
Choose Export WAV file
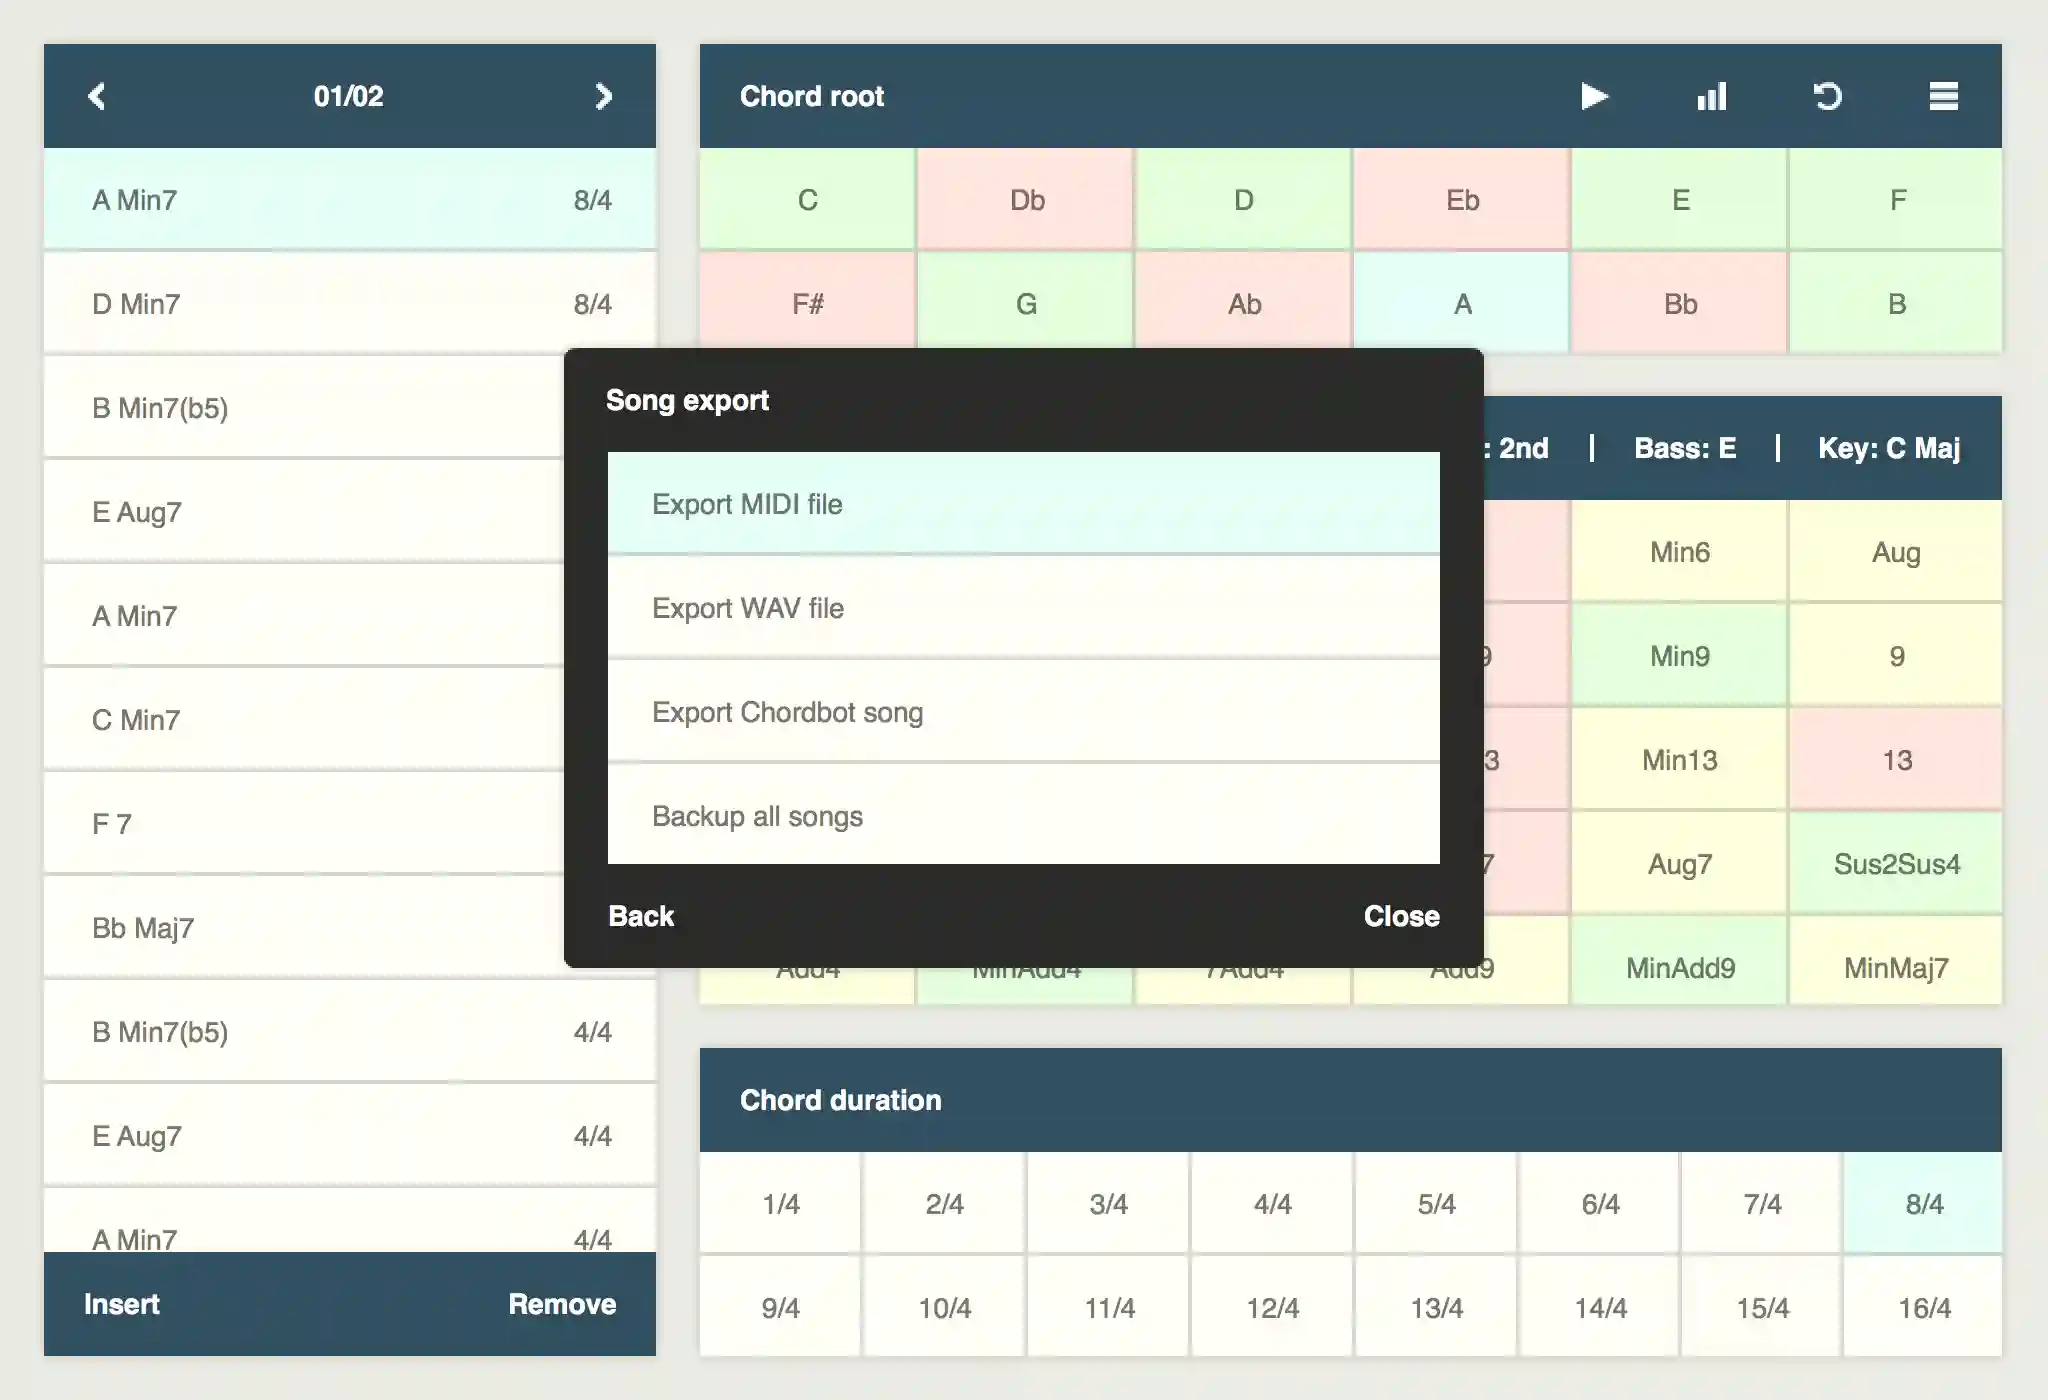click(x=1023, y=608)
